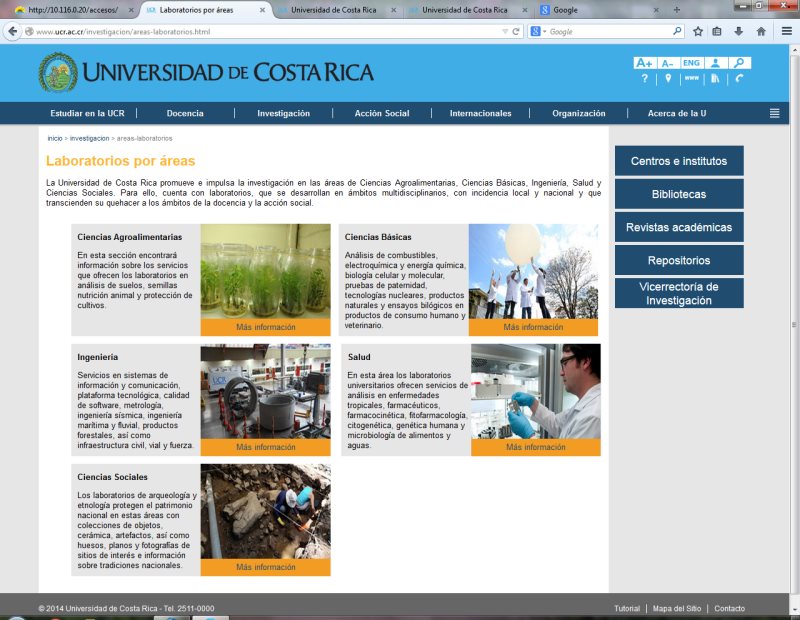Follow the investigacion breadcrumb link
The image size is (800, 620).
tap(89, 138)
